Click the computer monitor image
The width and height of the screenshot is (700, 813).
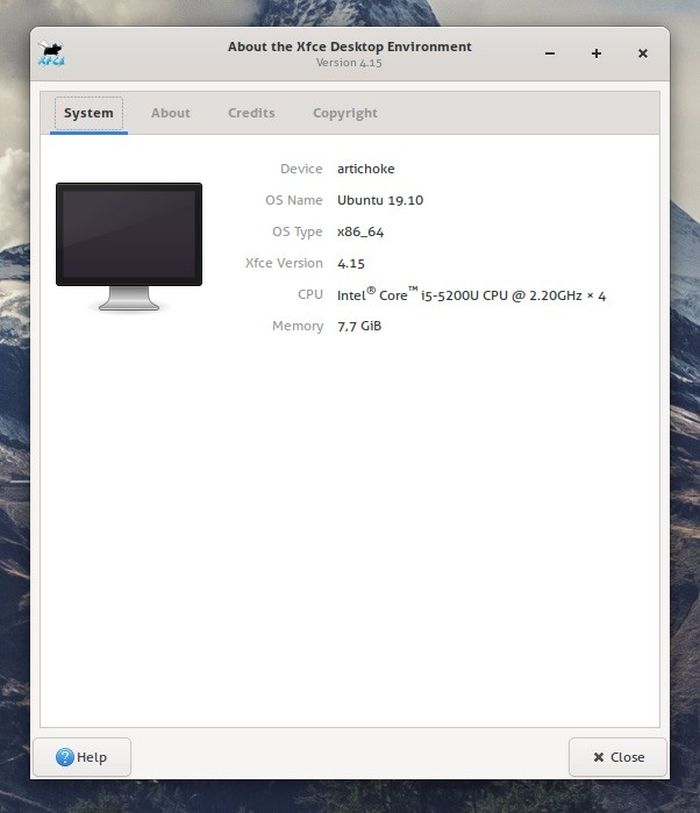pyautogui.click(x=128, y=245)
